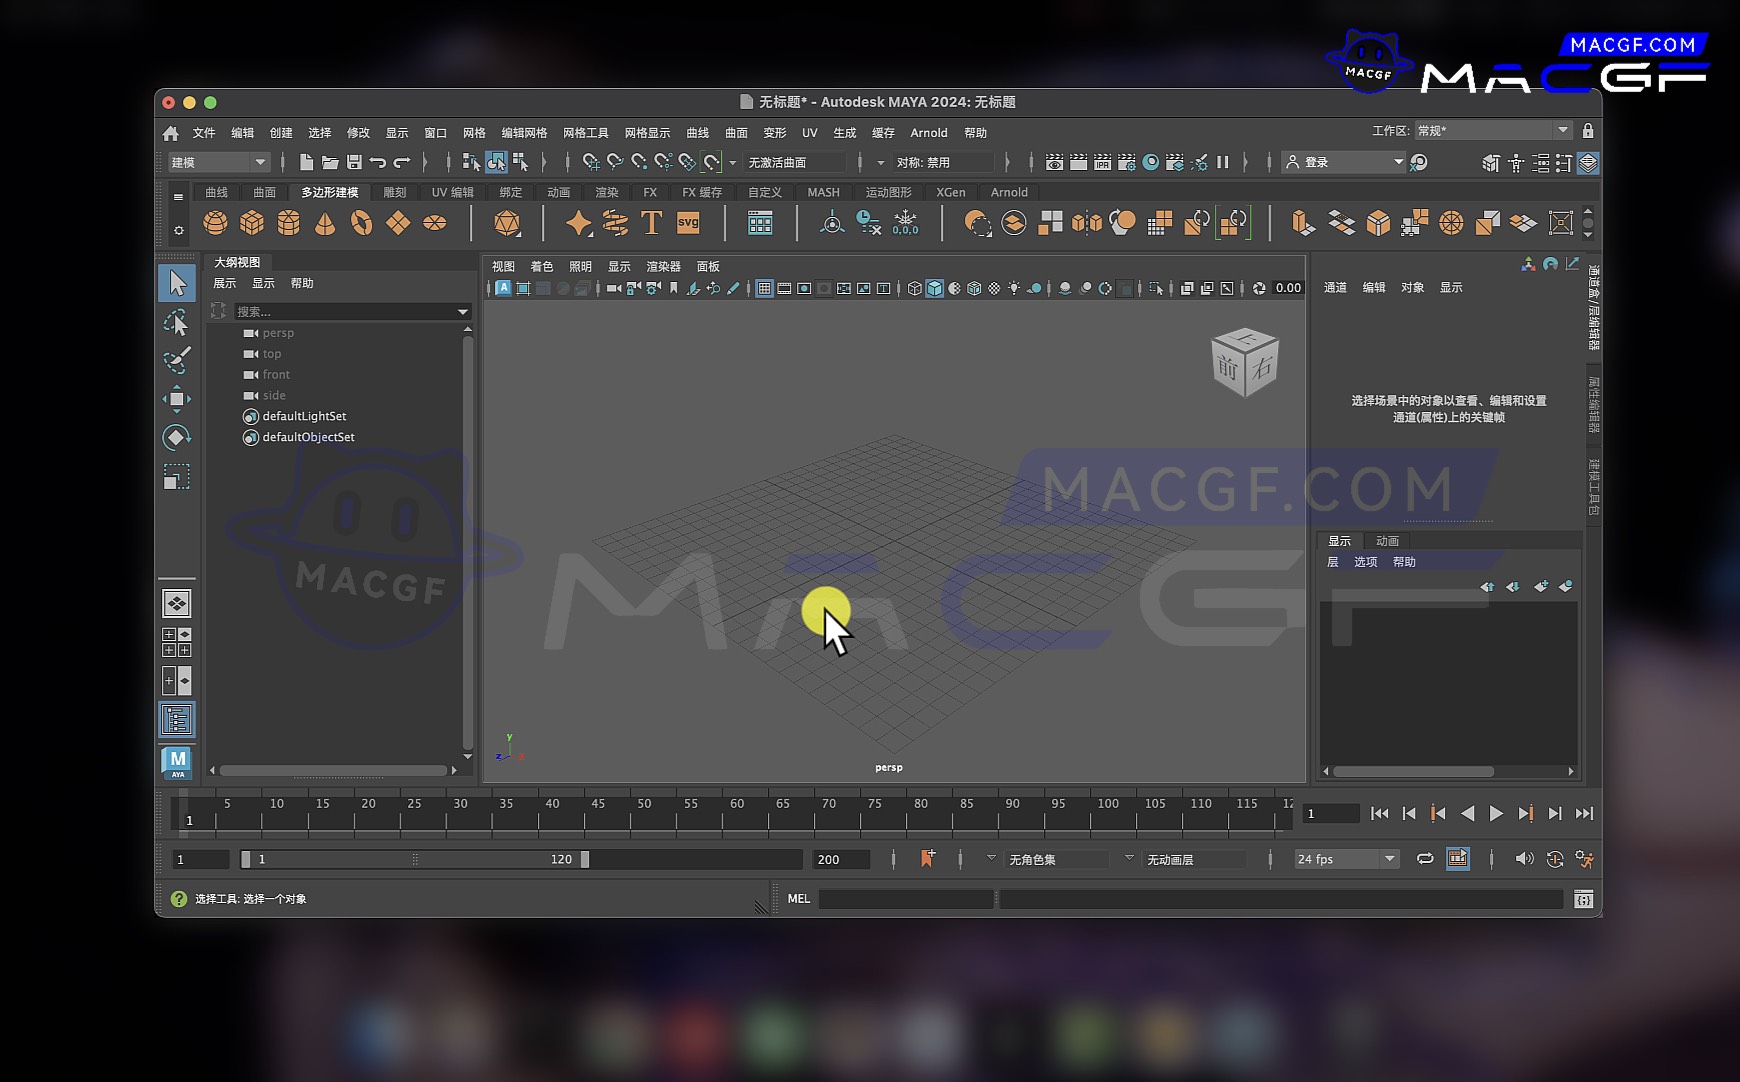Click the 3D type text tool
The image size is (1740, 1082).
pyautogui.click(x=651, y=223)
